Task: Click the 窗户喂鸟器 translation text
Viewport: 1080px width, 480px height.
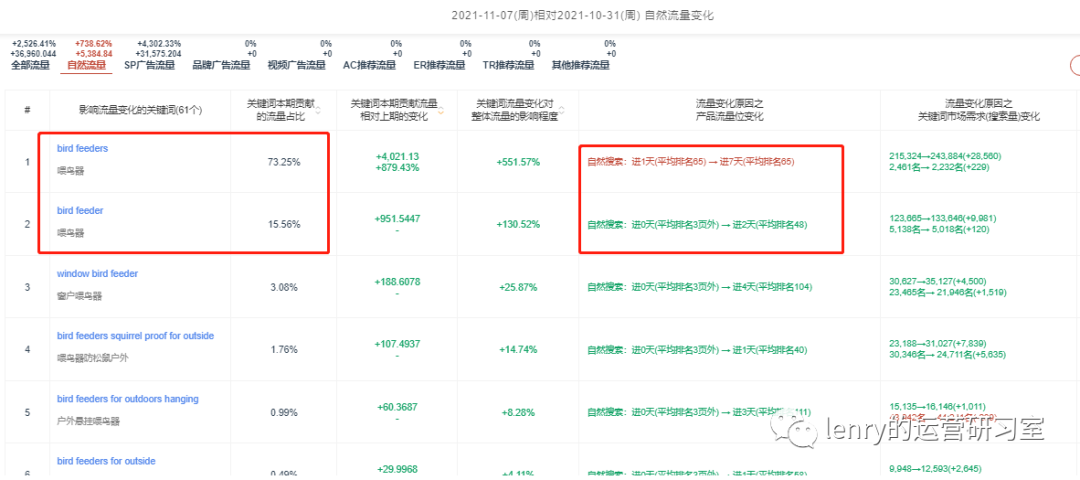Action: 78,295
